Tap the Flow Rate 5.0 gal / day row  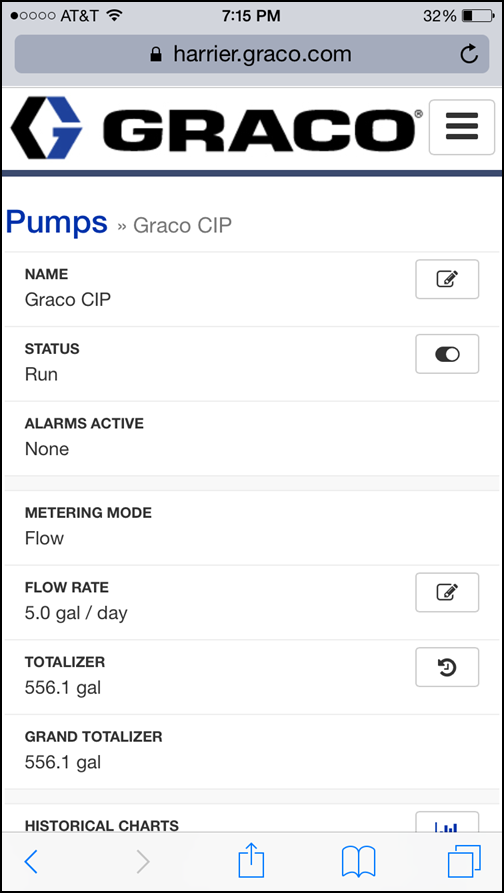tap(252, 603)
